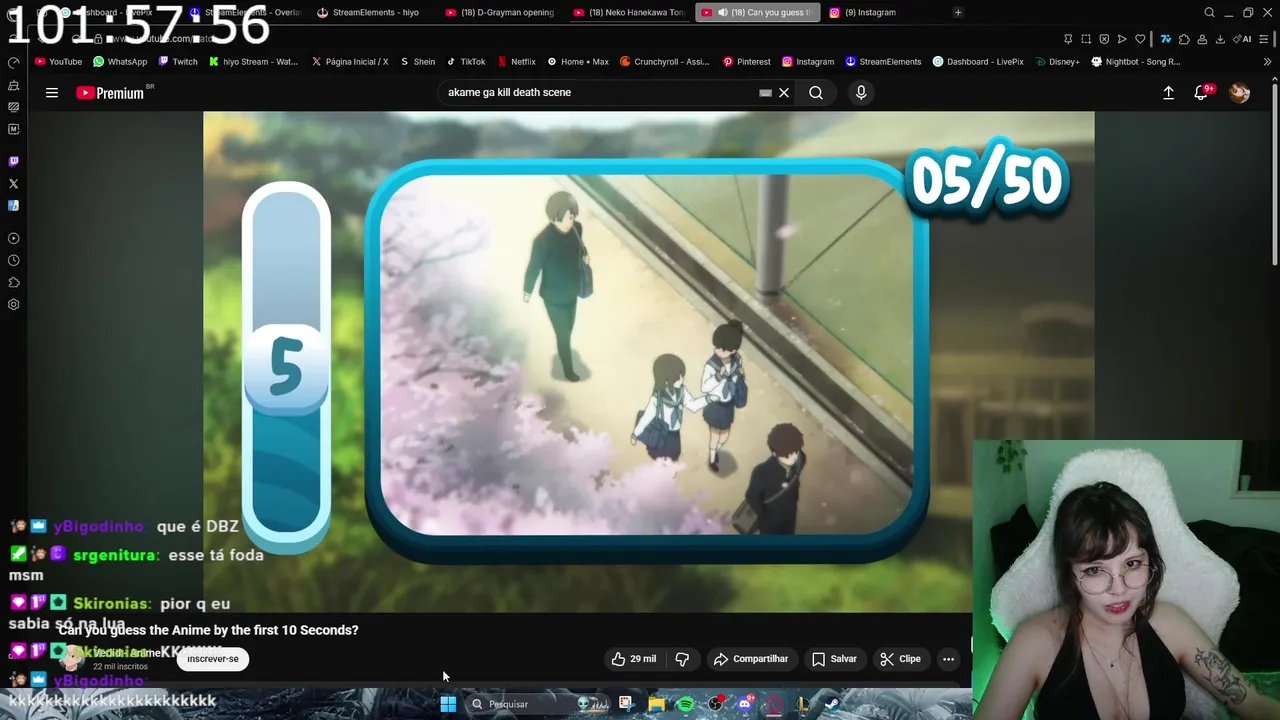Clear the search query with the X

pos(784,93)
